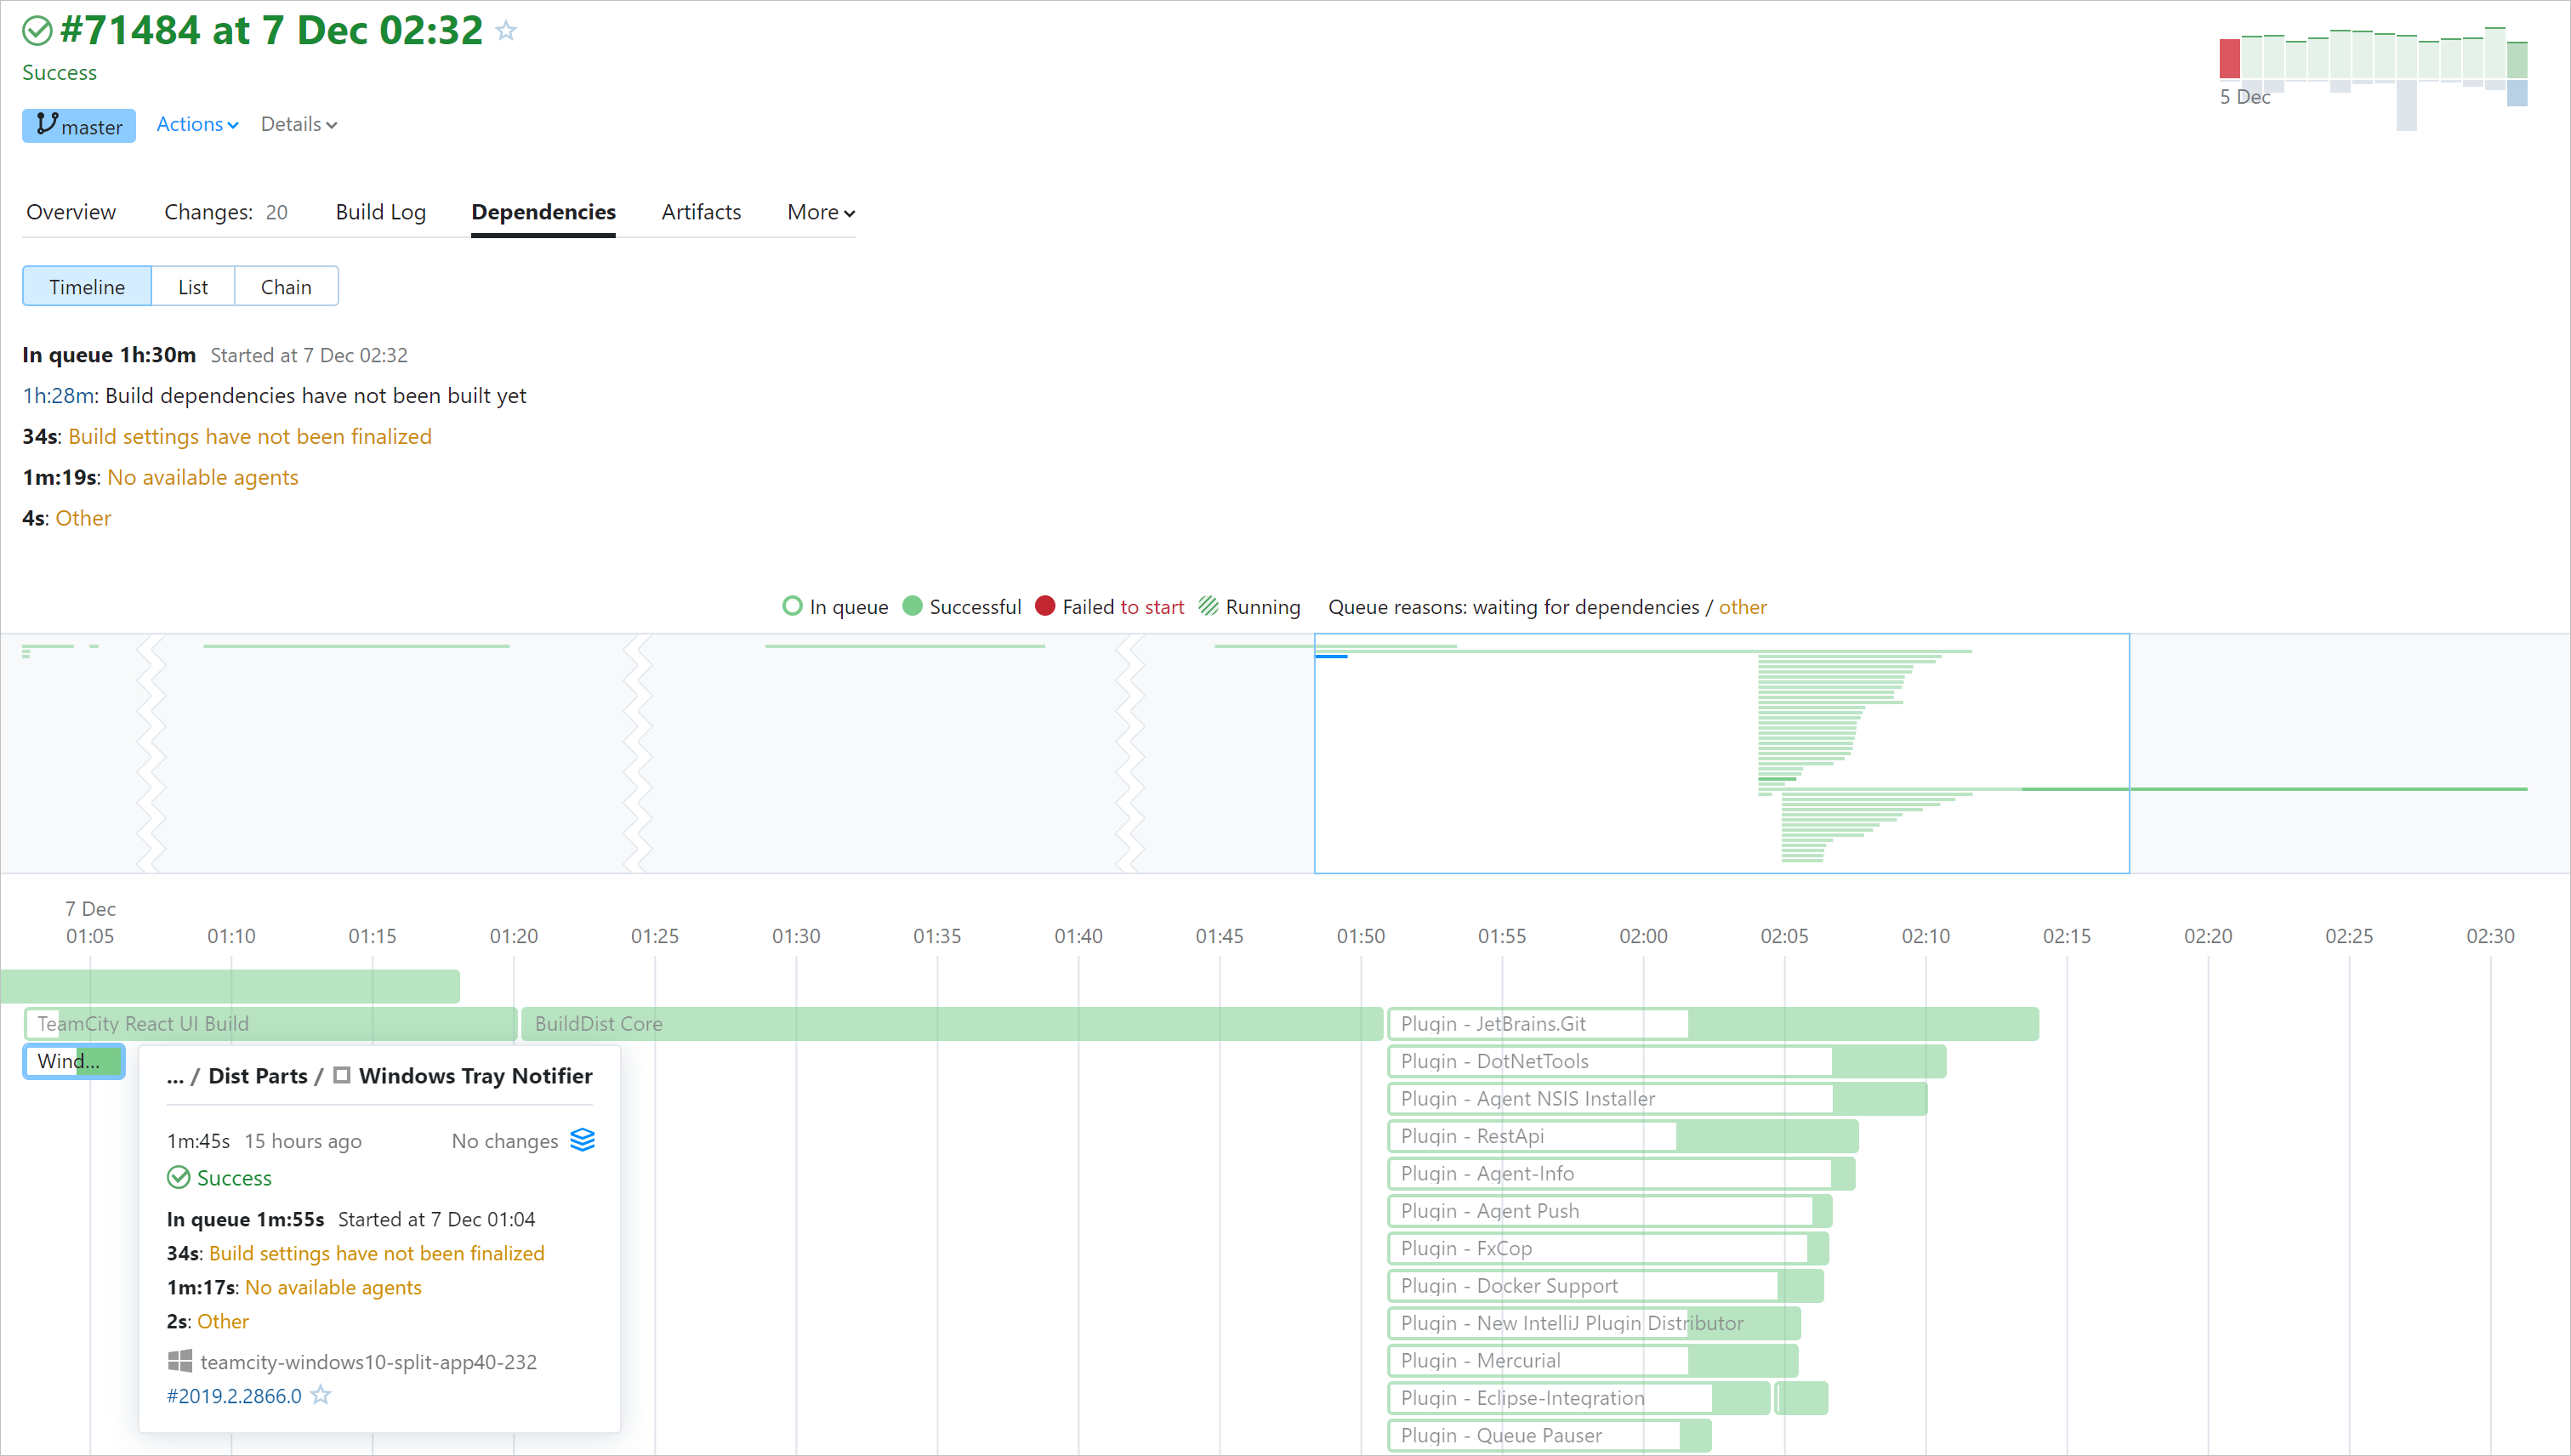The width and height of the screenshot is (2571, 1456).
Task: Open Windows Tray Notifier build configuration link
Action: [475, 1076]
